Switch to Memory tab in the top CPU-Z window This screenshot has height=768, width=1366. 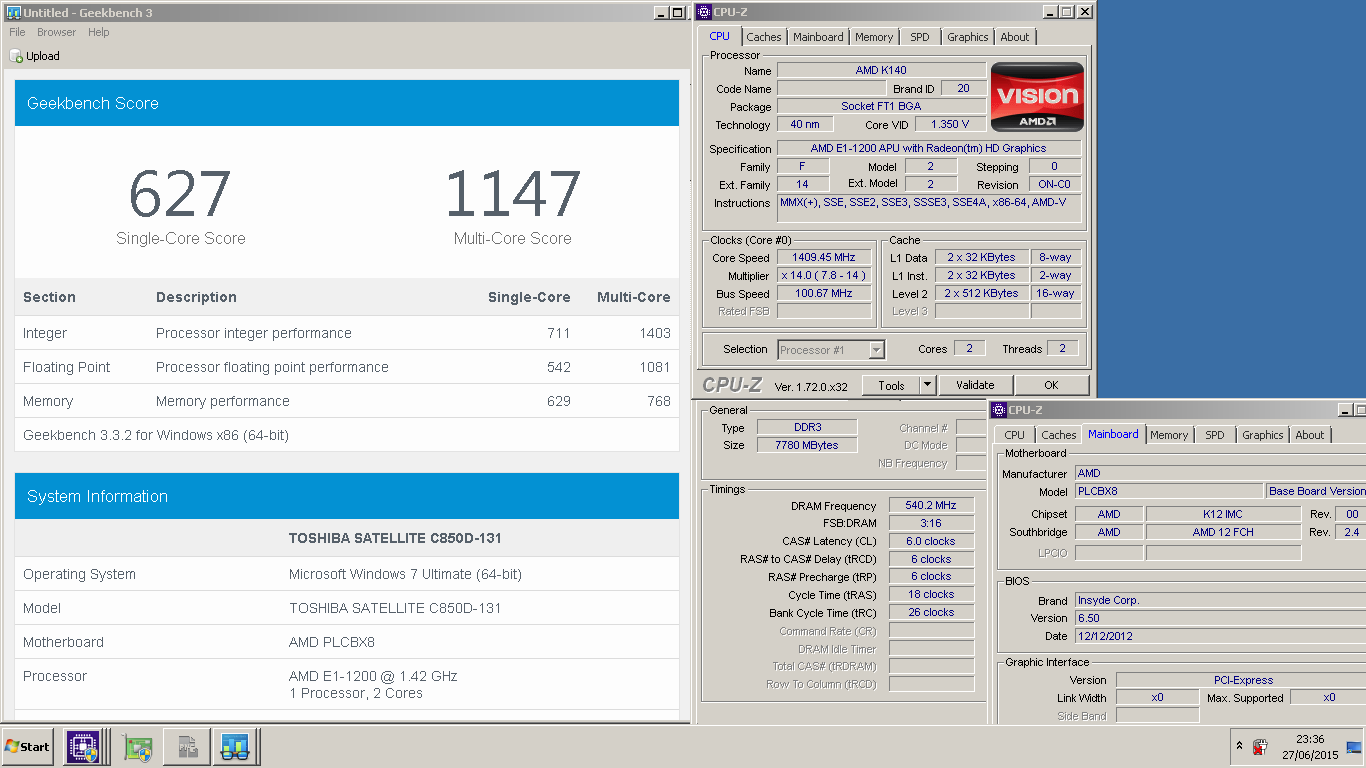874,37
